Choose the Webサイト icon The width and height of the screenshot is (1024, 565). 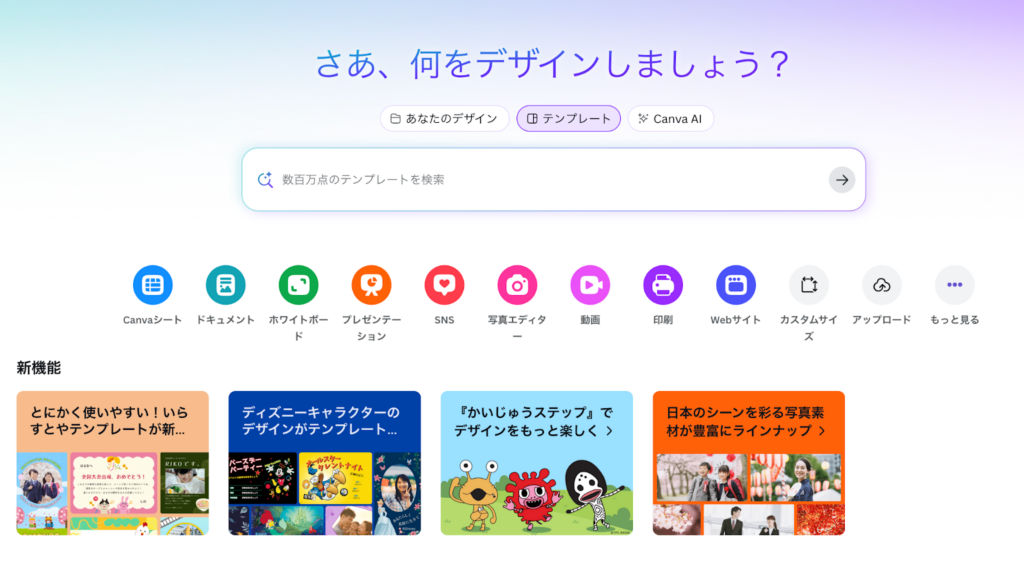[x=736, y=285]
